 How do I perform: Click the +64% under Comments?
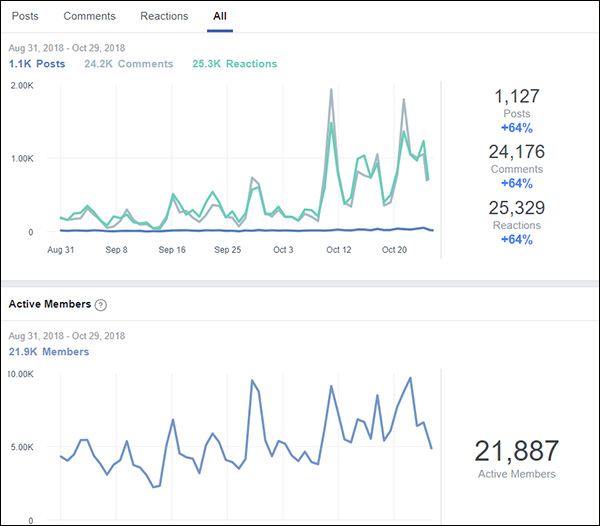[517, 183]
